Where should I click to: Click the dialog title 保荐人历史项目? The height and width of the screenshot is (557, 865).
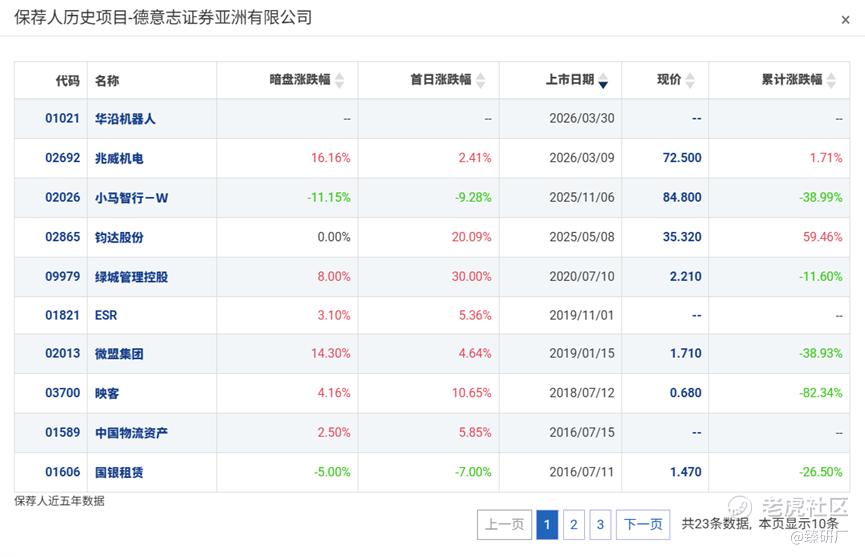pyautogui.click(x=71, y=18)
